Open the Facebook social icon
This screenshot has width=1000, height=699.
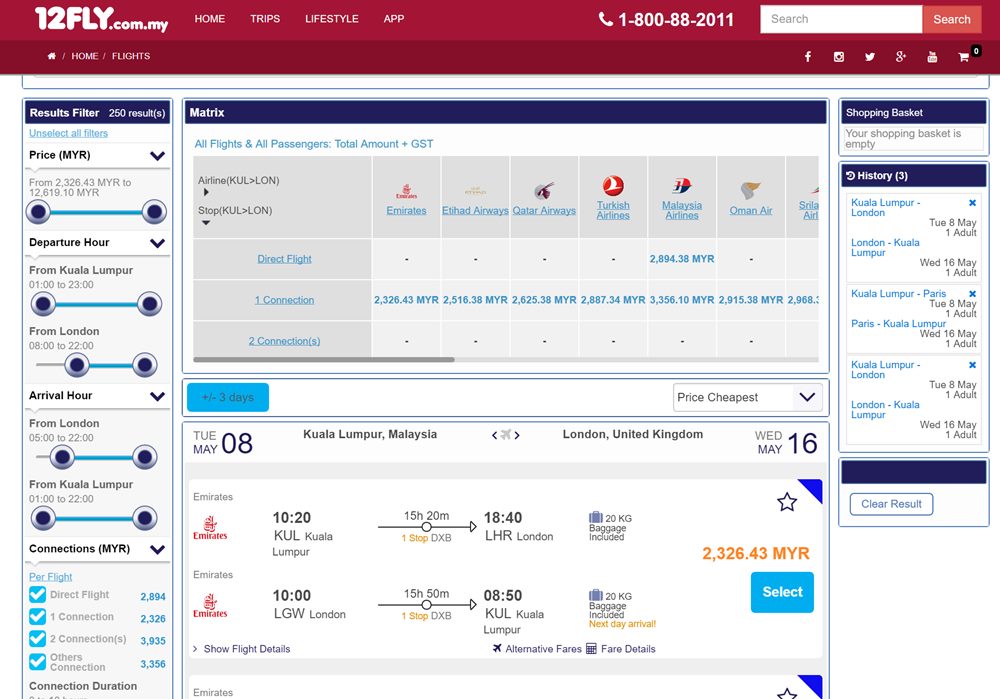point(807,57)
